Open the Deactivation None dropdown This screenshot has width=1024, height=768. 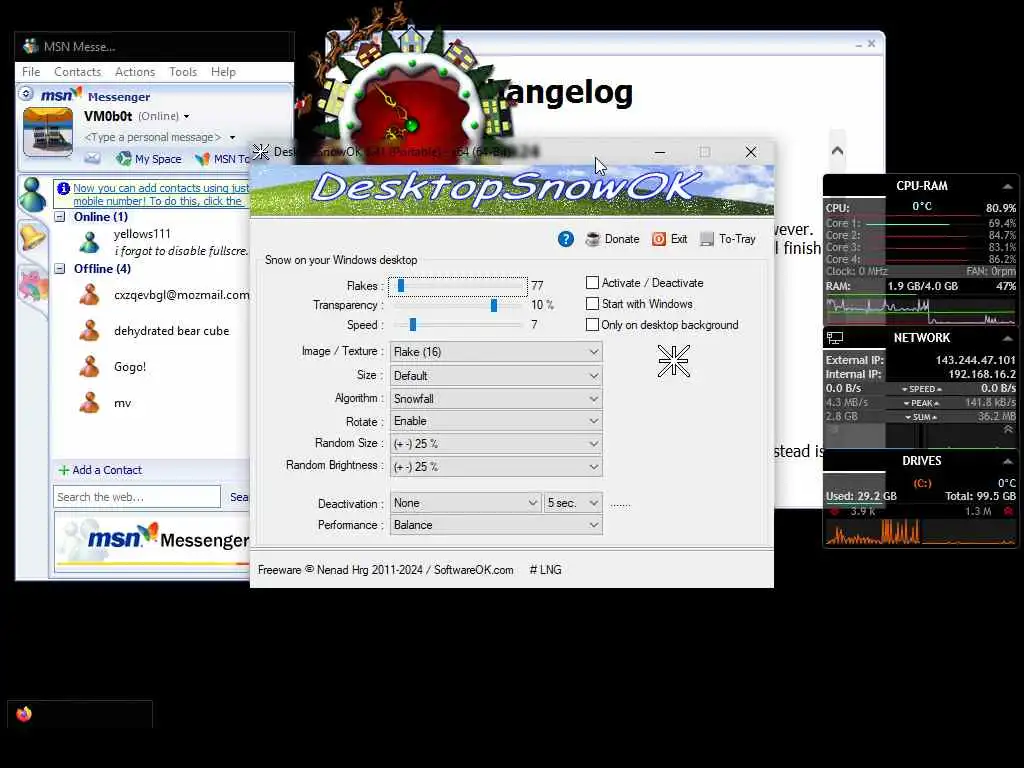tap(465, 503)
